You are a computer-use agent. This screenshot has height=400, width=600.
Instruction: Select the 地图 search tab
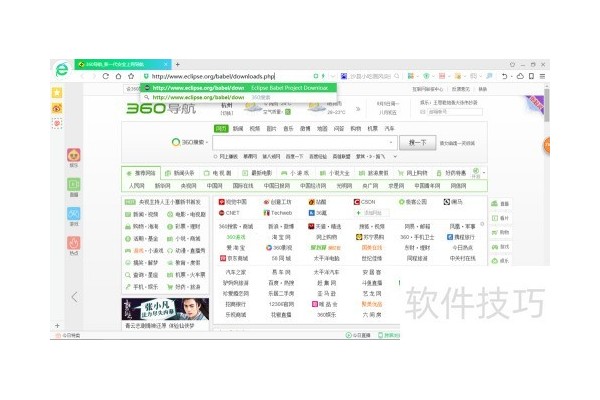(322, 129)
